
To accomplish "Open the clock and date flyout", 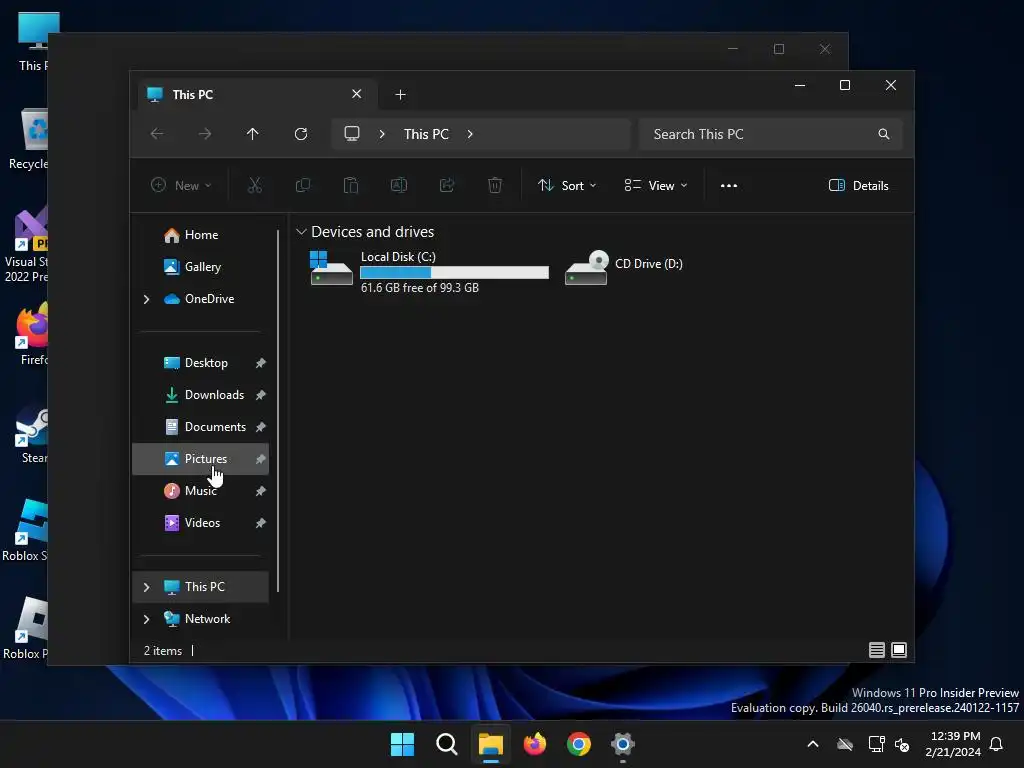I will (953, 744).
